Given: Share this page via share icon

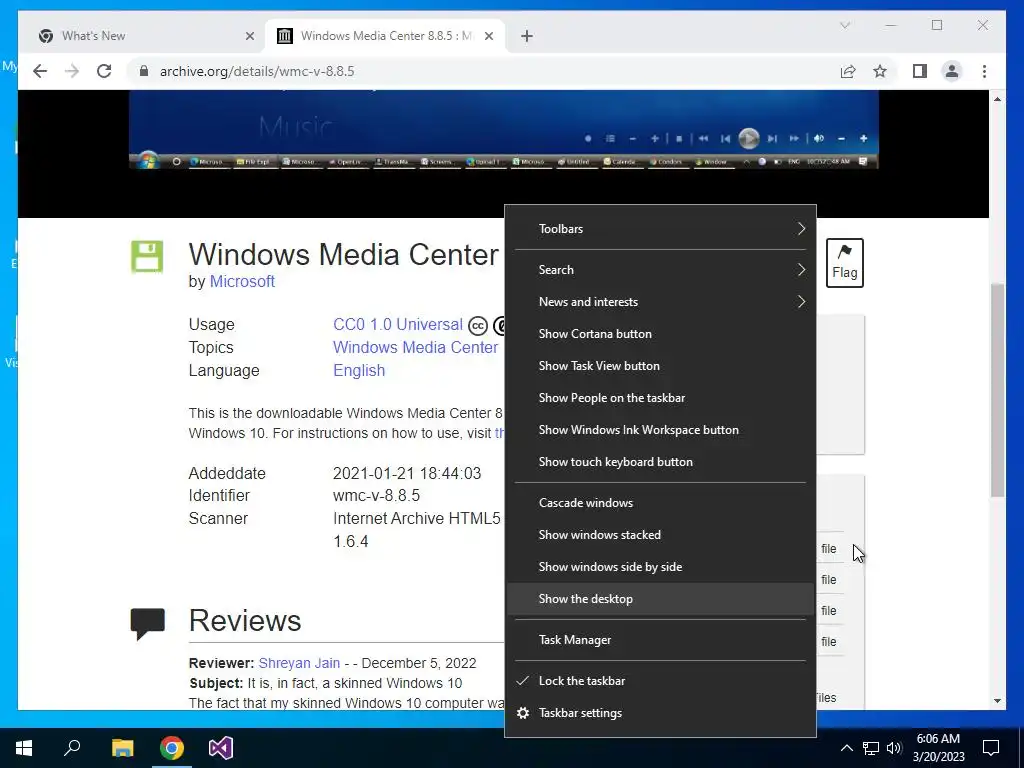Looking at the screenshot, I should click(848, 71).
